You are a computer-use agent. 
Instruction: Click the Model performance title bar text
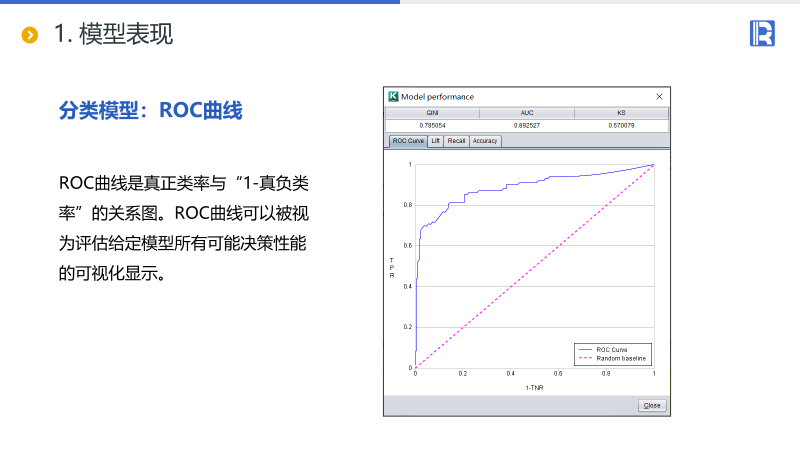coord(437,96)
